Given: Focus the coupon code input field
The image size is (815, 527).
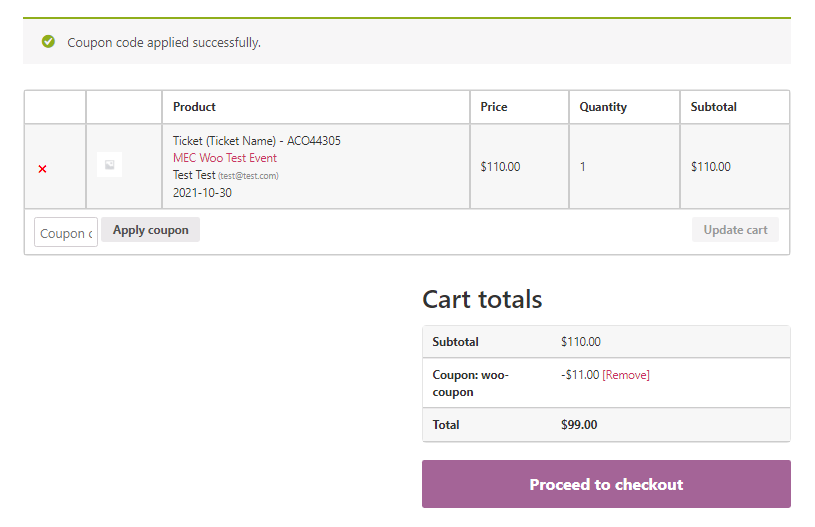Looking at the screenshot, I should (x=66, y=233).
